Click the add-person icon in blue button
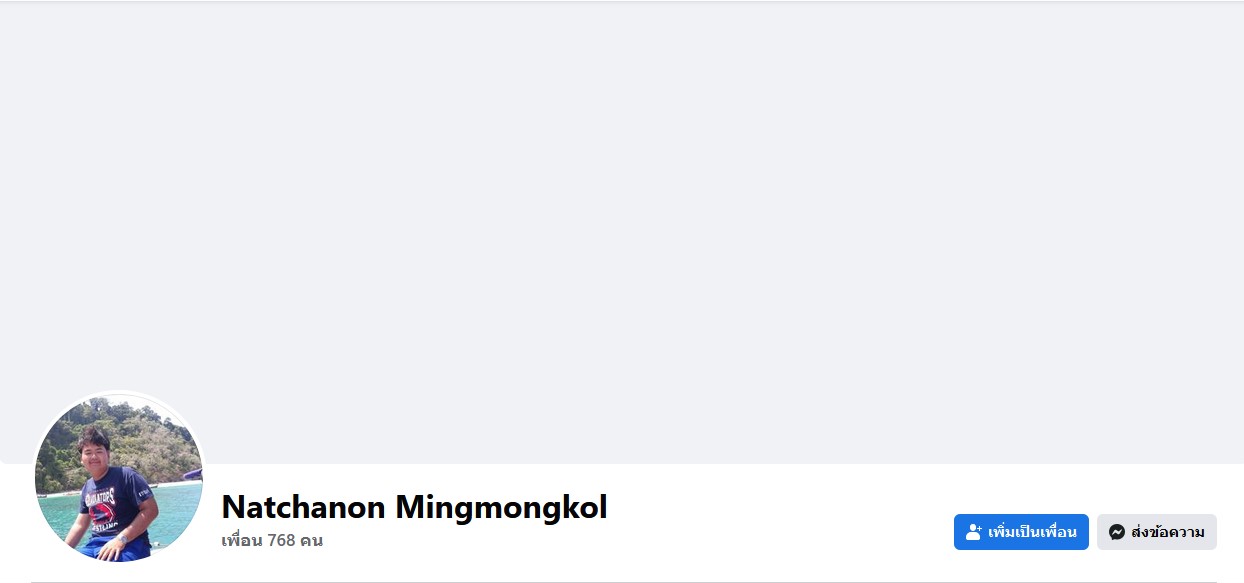 [x=974, y=532]
